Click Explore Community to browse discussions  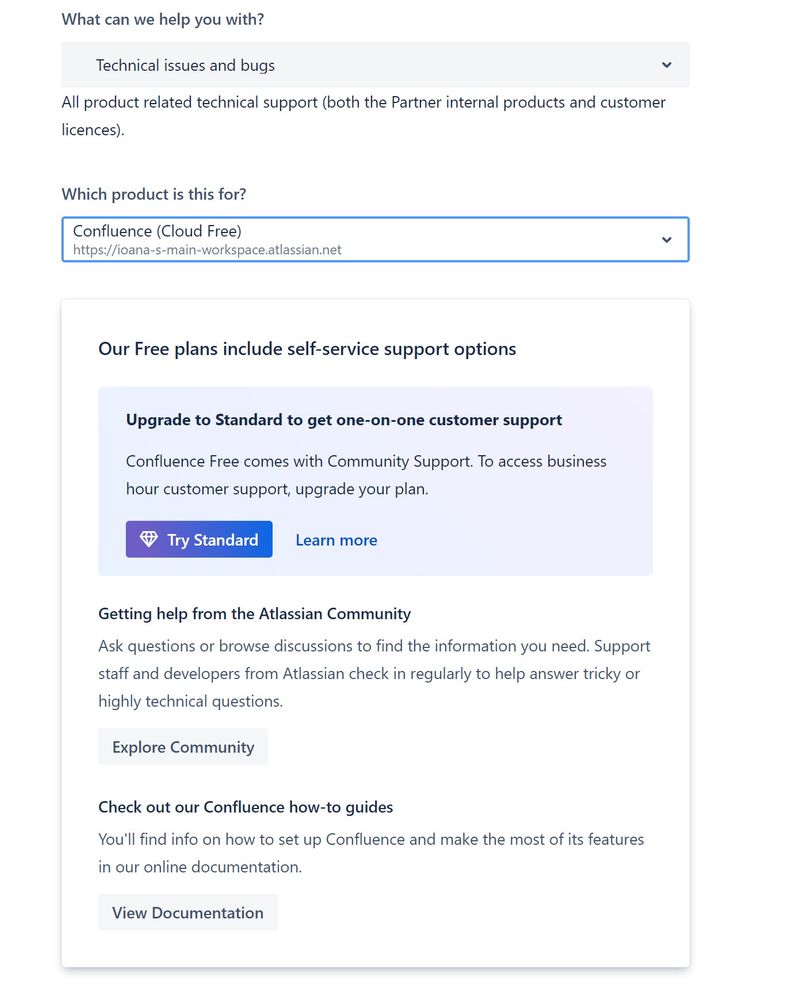point(183,746)
